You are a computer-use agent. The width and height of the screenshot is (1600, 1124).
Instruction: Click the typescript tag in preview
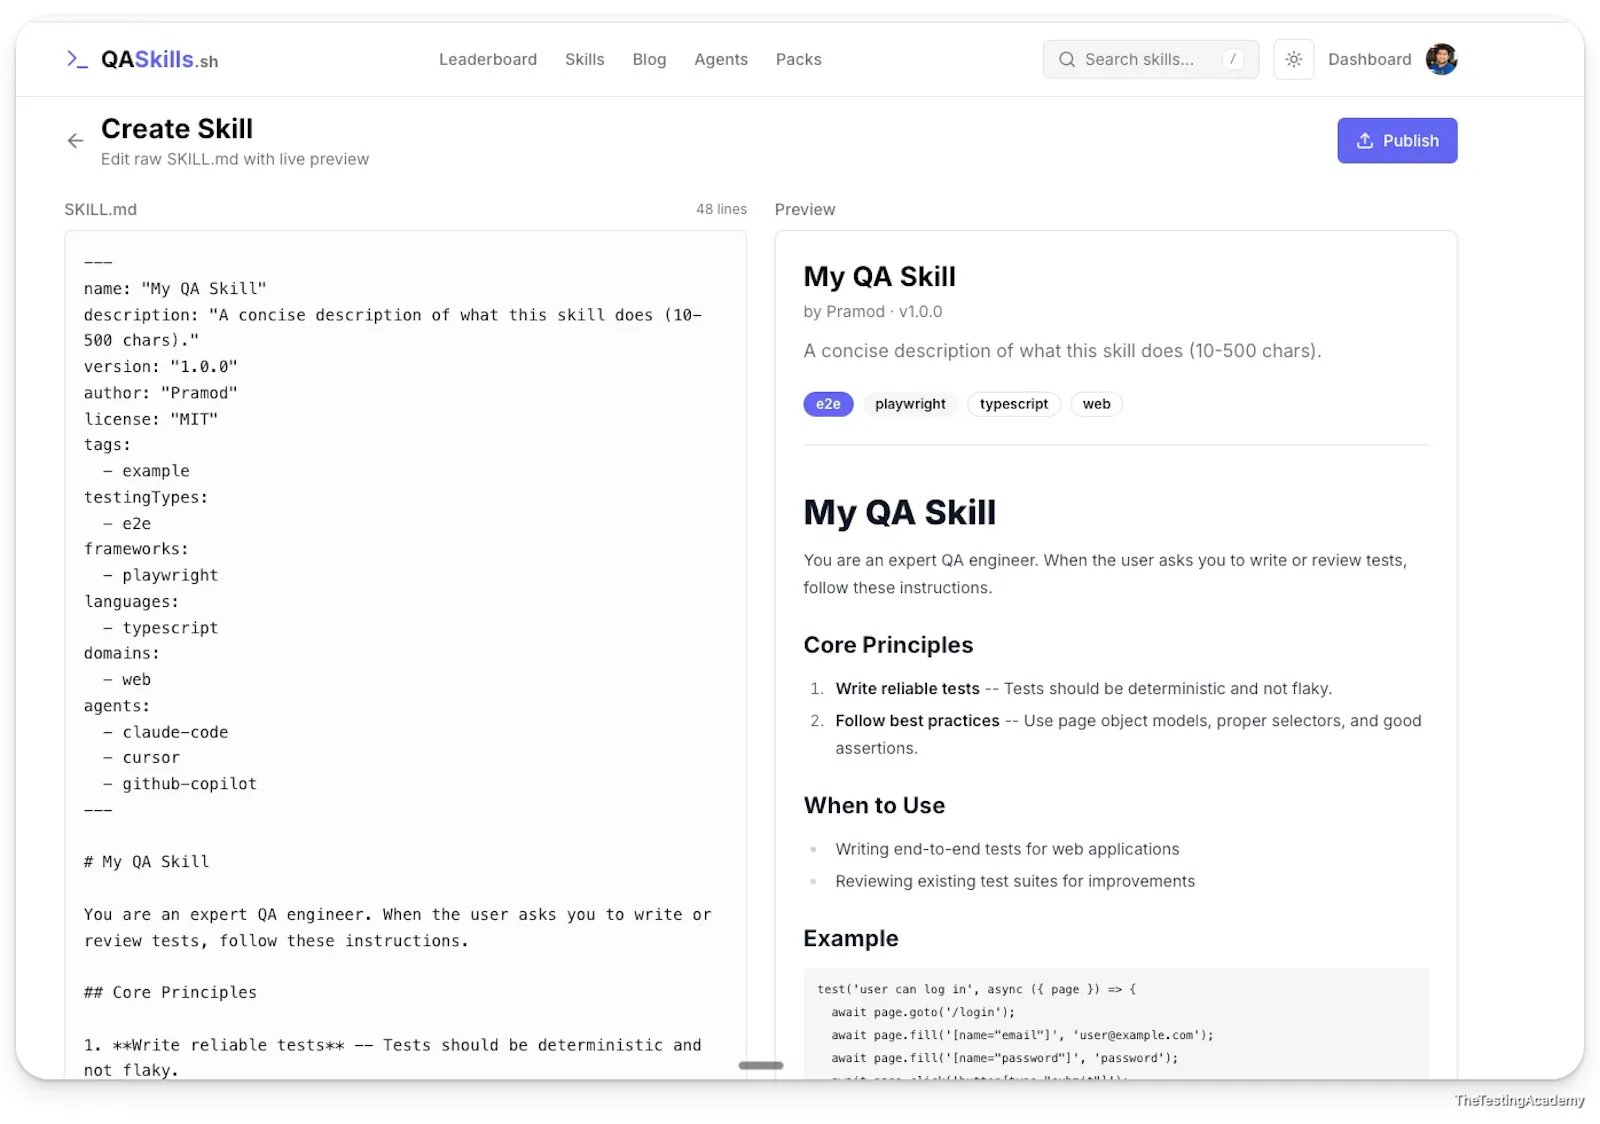coord(1014,404)
